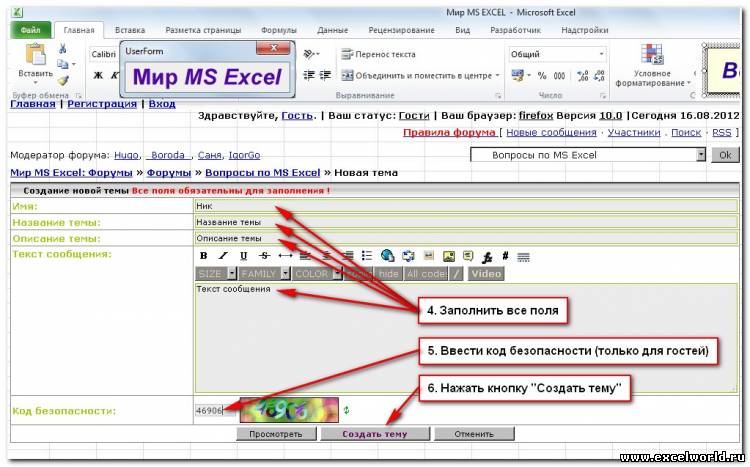750x467 pixels.
Task: Switch to the Вставка tab
Action: click(130, 30)
